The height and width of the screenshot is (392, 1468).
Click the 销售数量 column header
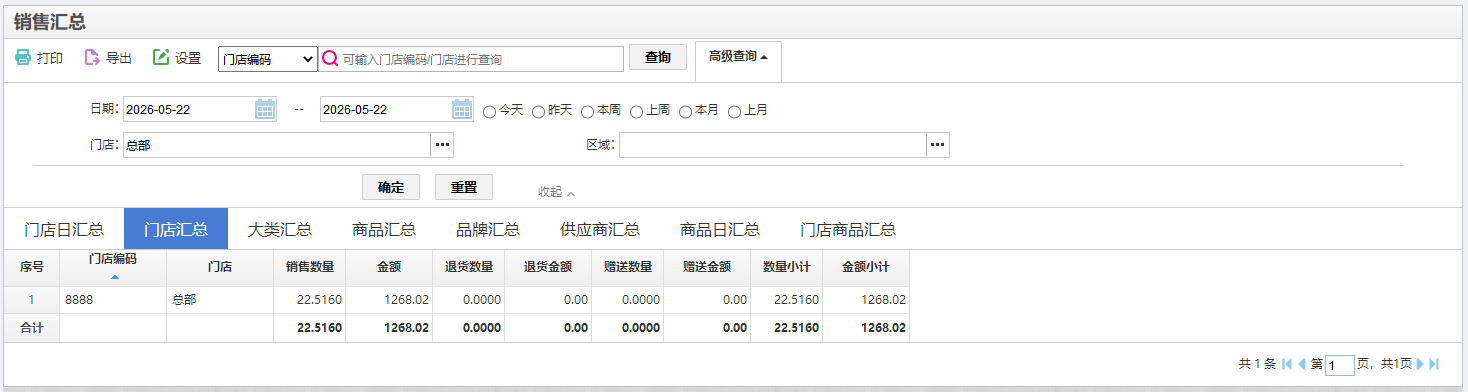(310, 267)
